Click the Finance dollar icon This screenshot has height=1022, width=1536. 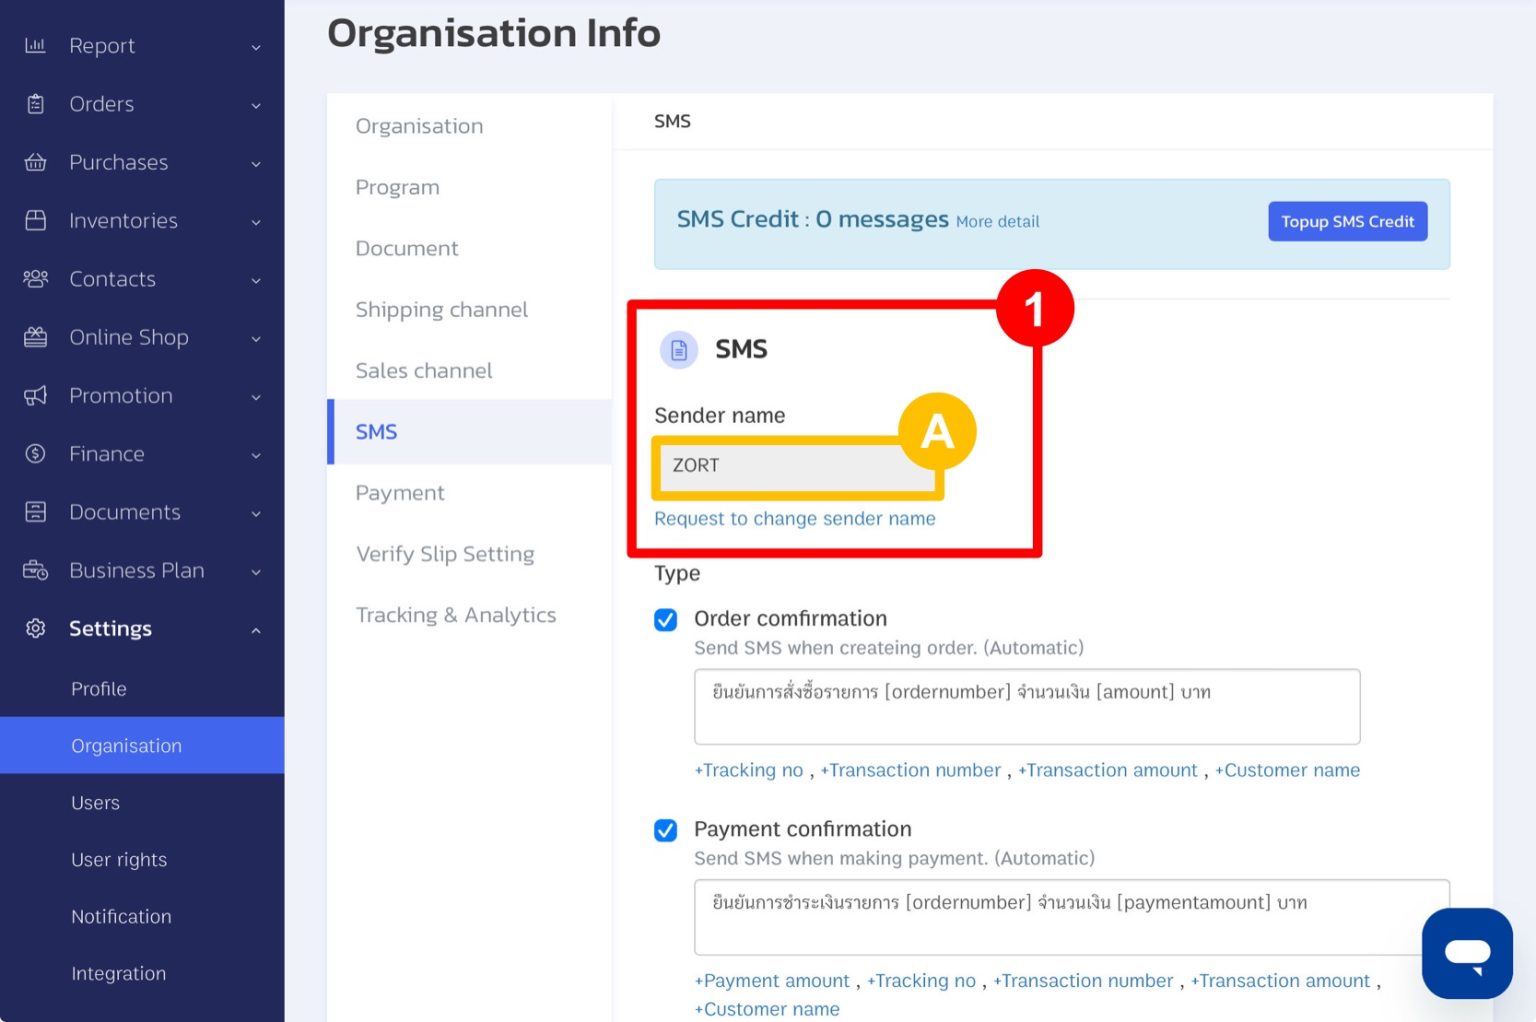click(x=36, y=454)
